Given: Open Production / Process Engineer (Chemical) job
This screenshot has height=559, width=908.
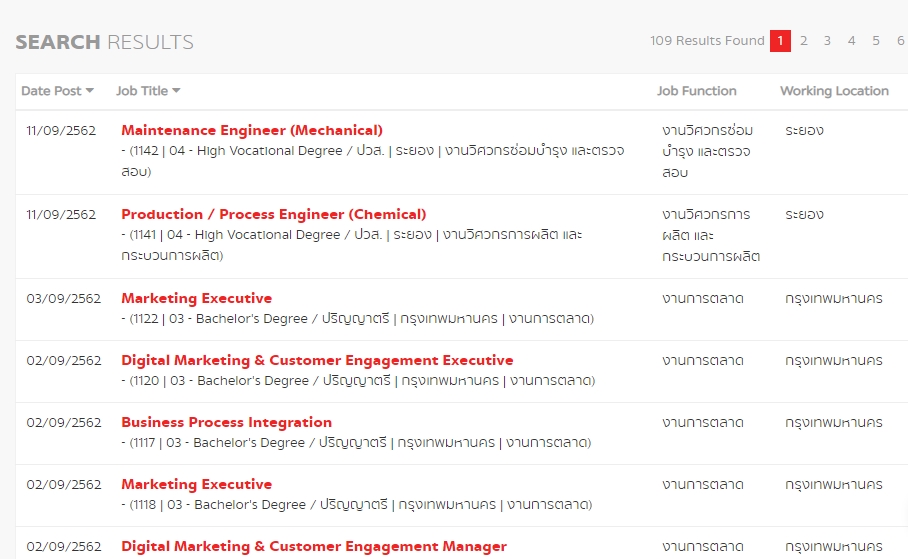Looking at the screenshot, I should pyautogui.click(x=273, y=214).
